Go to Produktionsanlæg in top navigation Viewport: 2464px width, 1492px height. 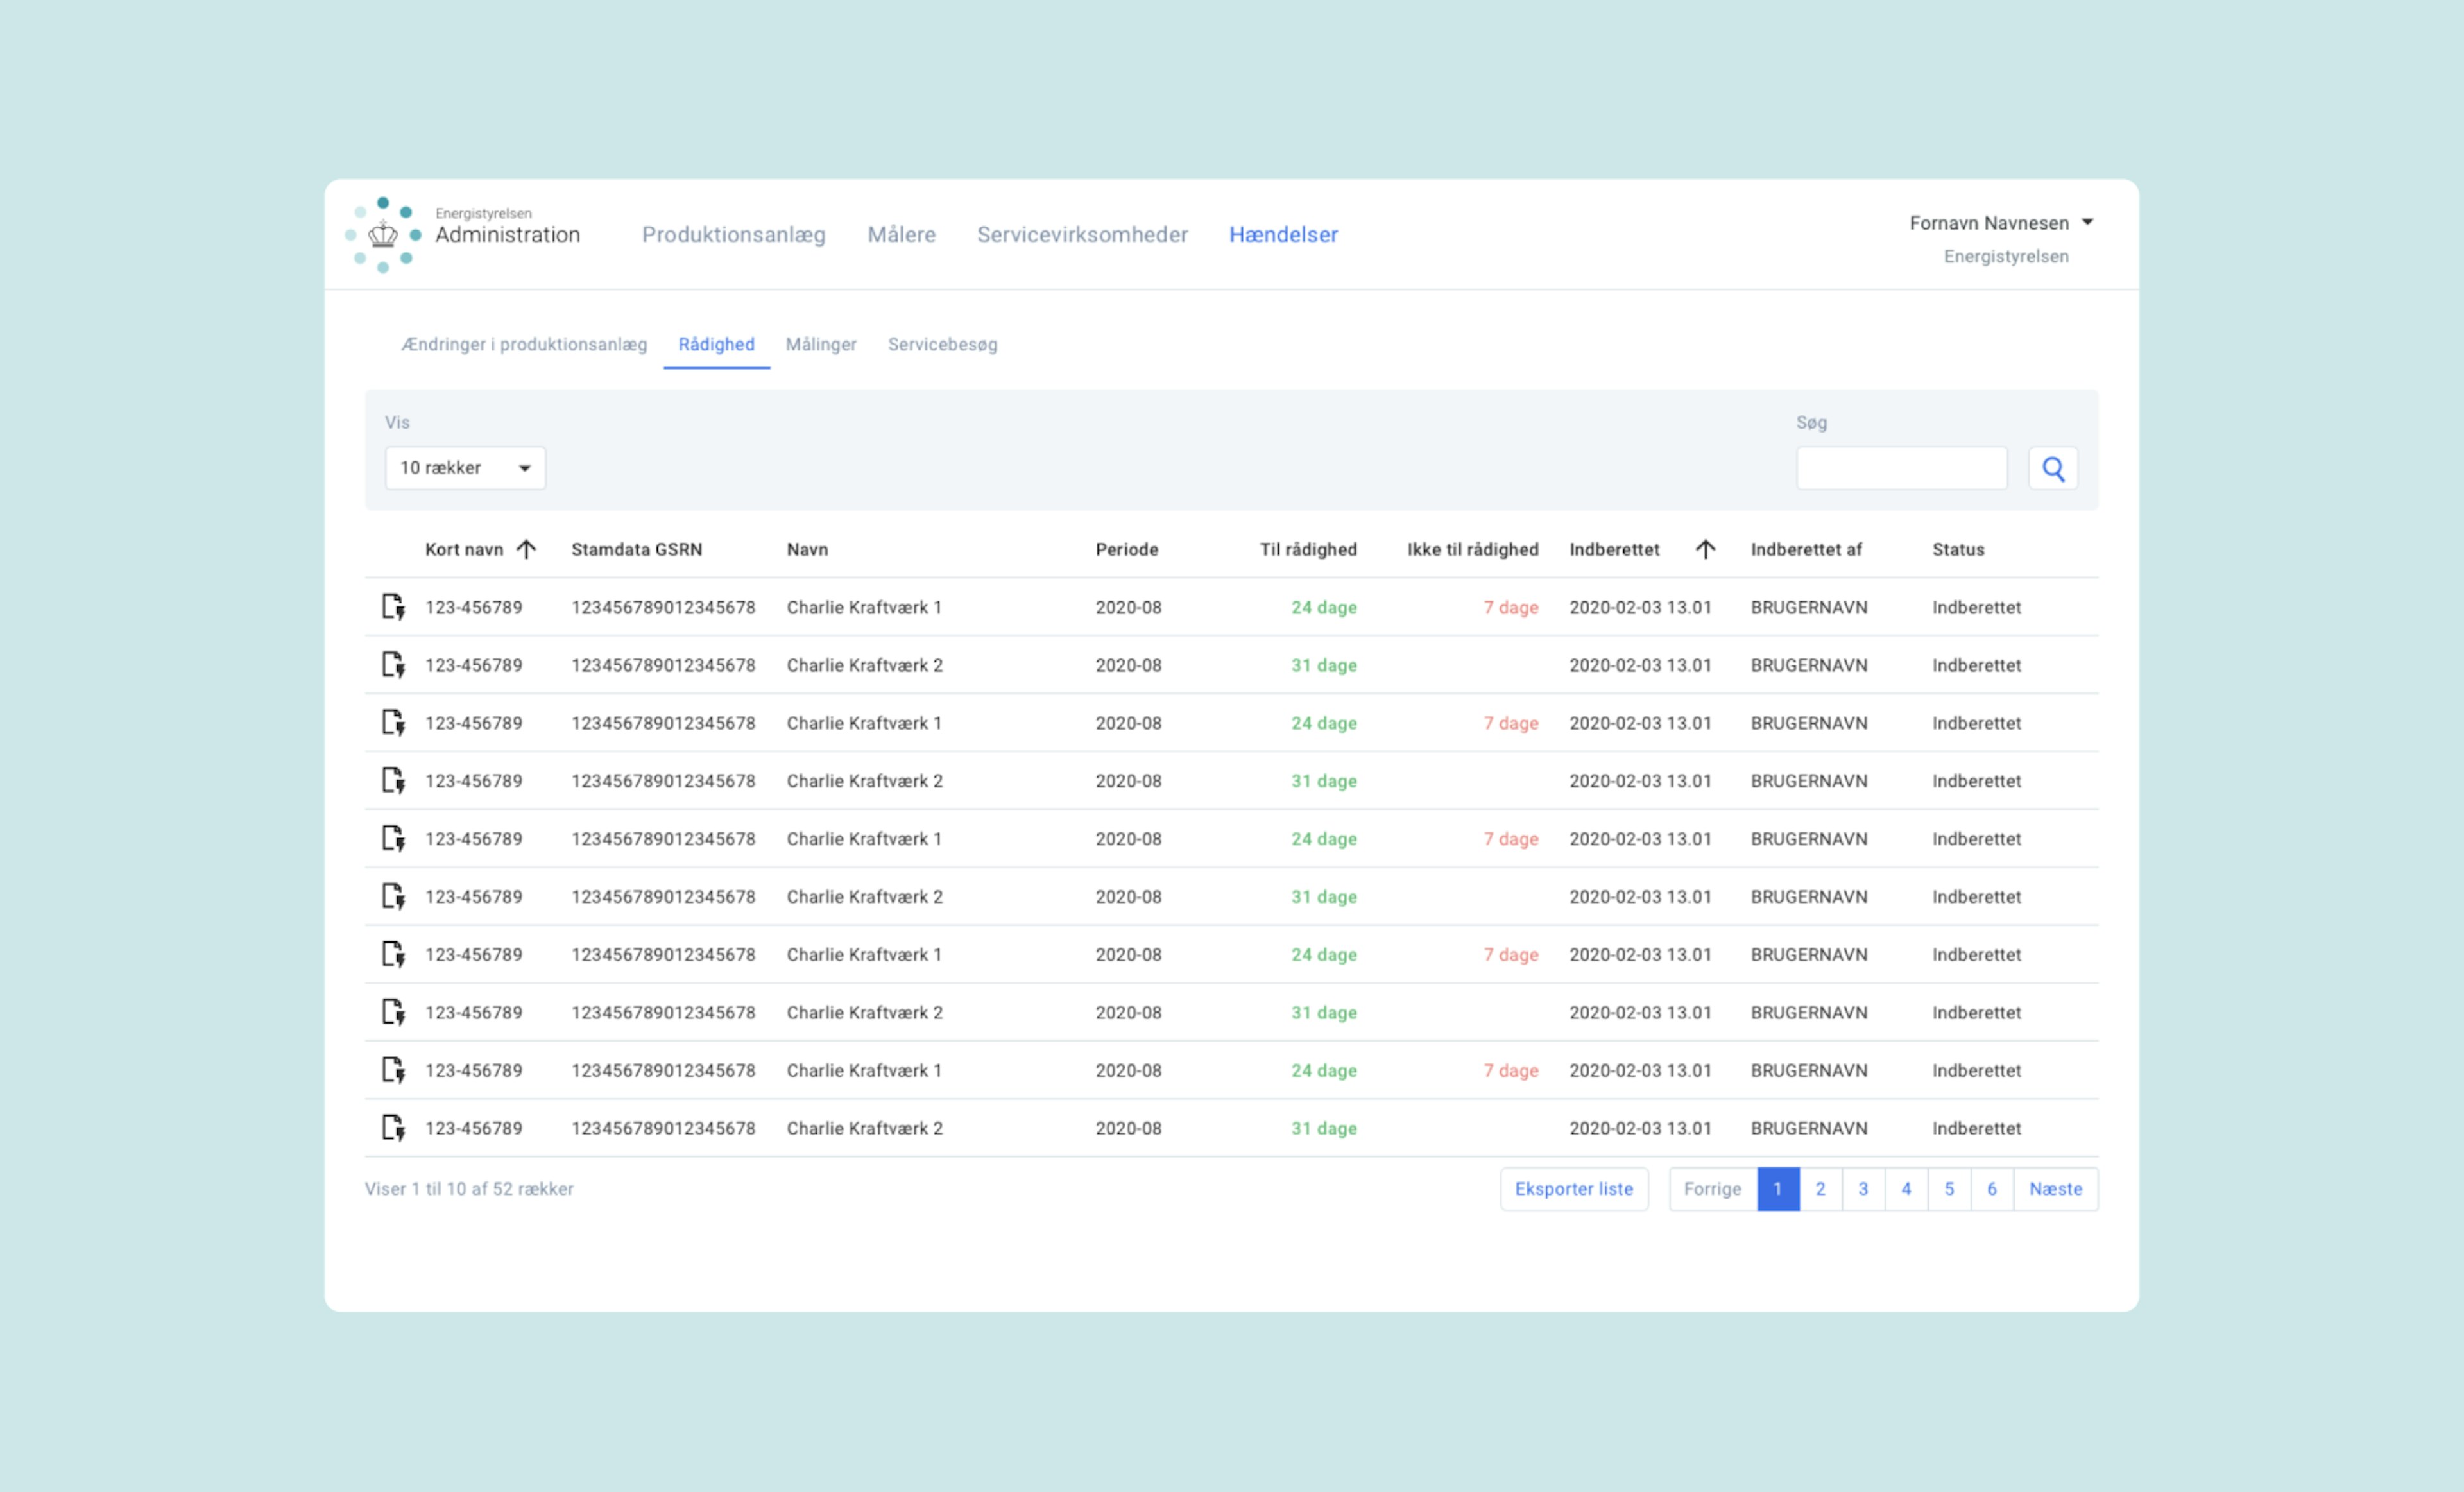(x=733, y=234)
